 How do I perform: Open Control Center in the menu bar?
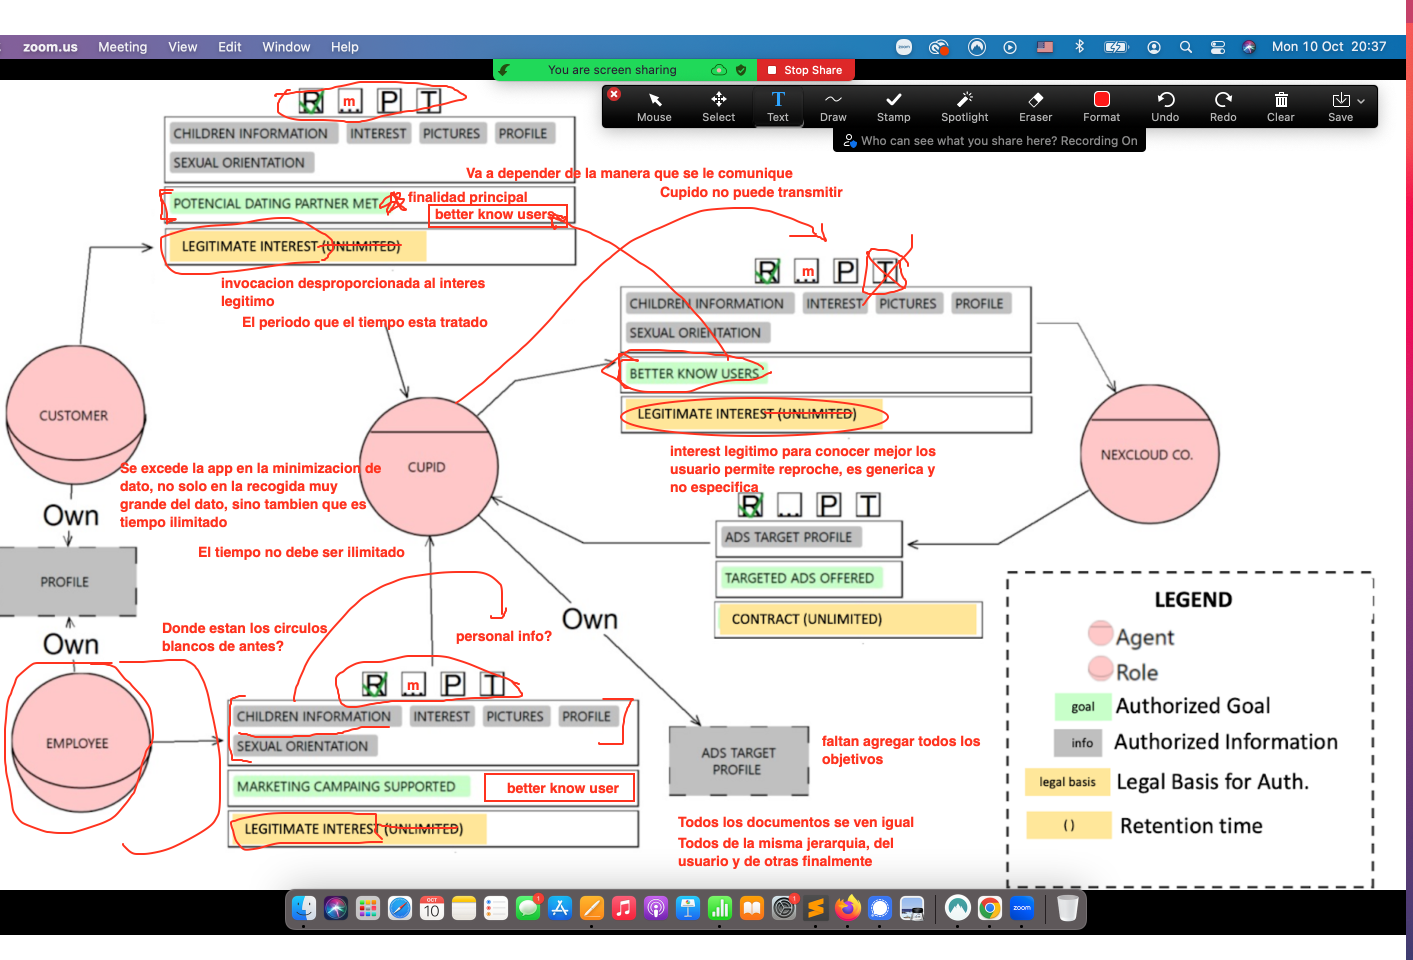(x=1217, y=47)
